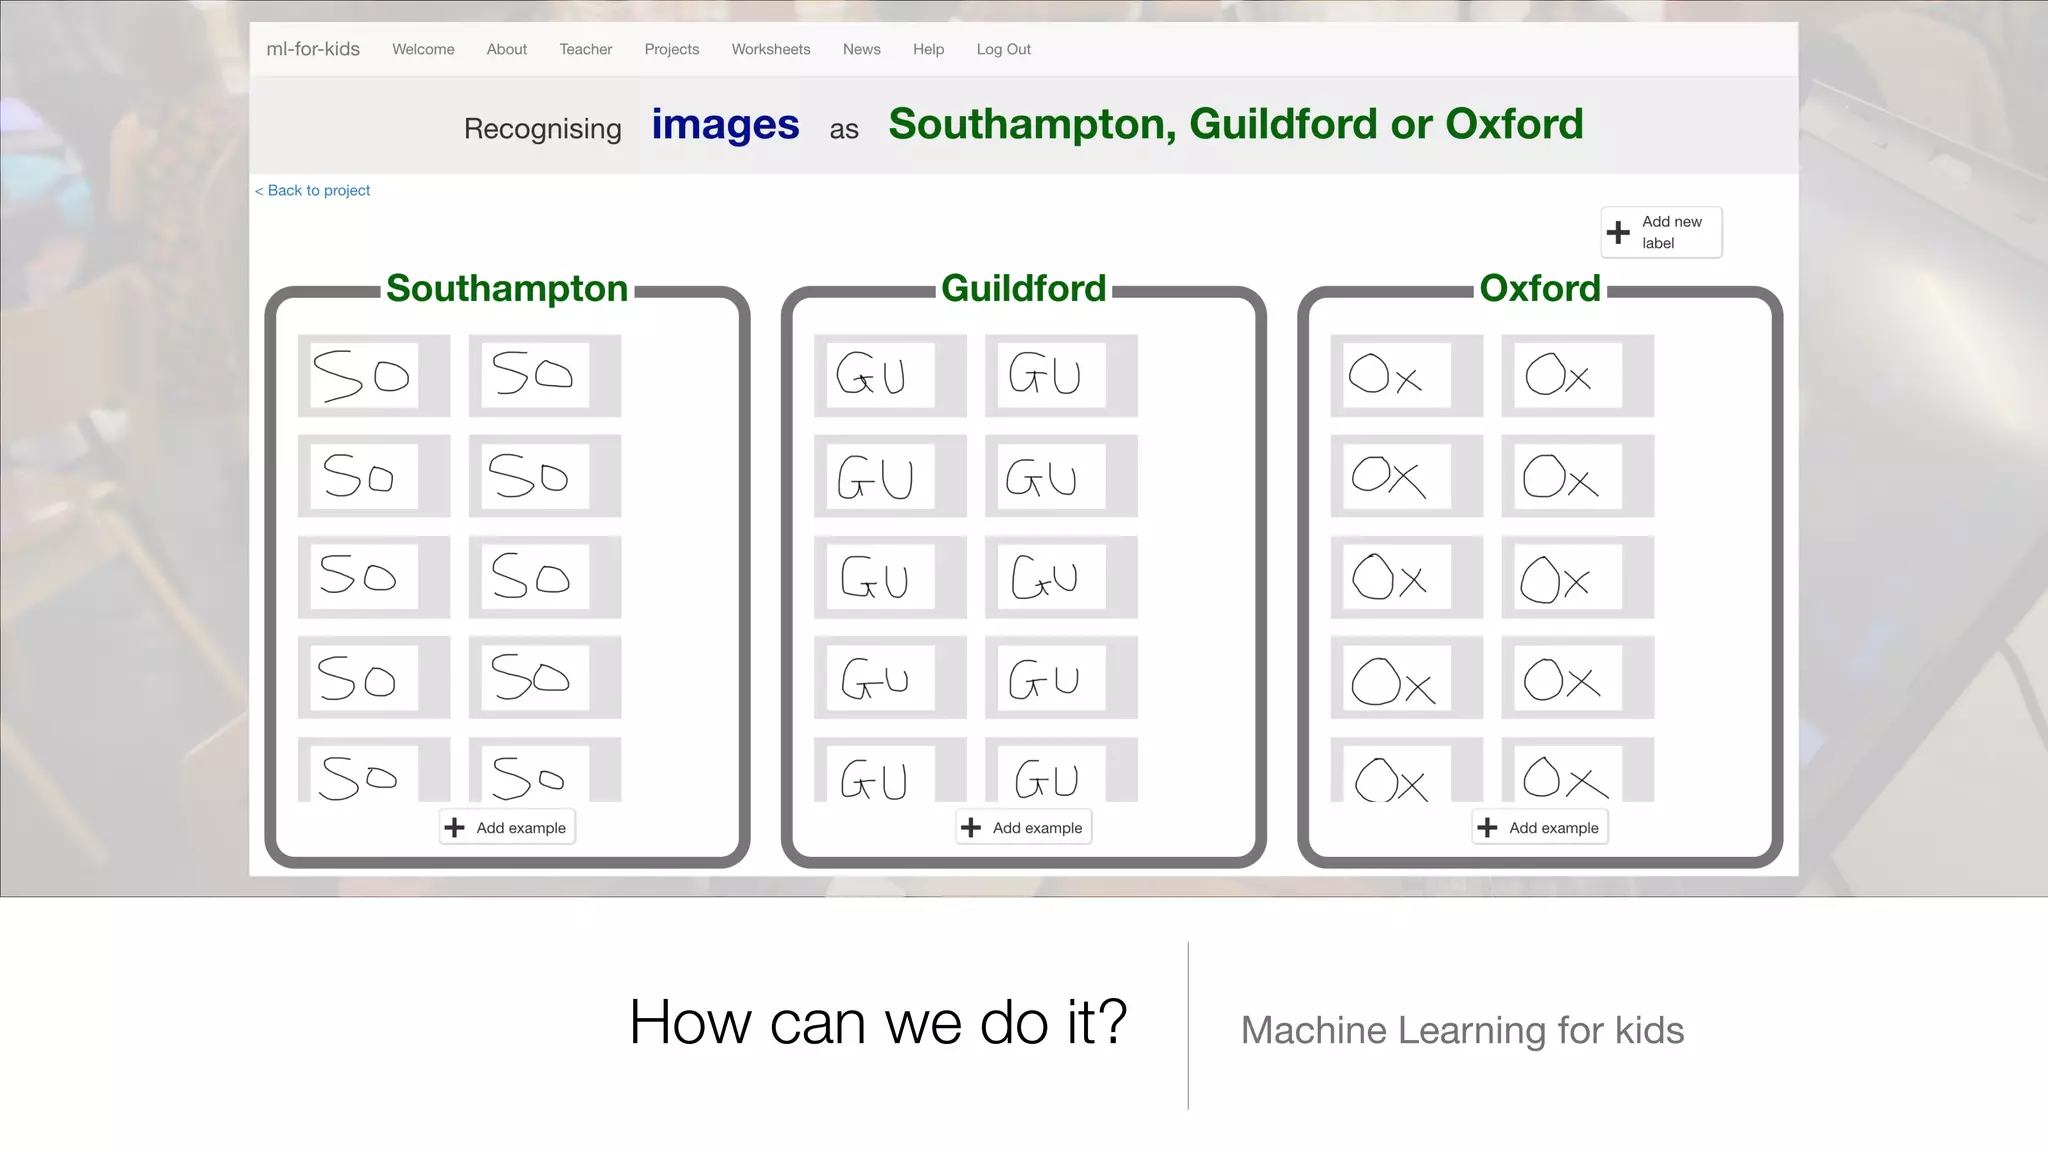The height and width of the screenshot is (1152, 2048).
Task: Open the Worksheets page
Action: tap(771, 49)
